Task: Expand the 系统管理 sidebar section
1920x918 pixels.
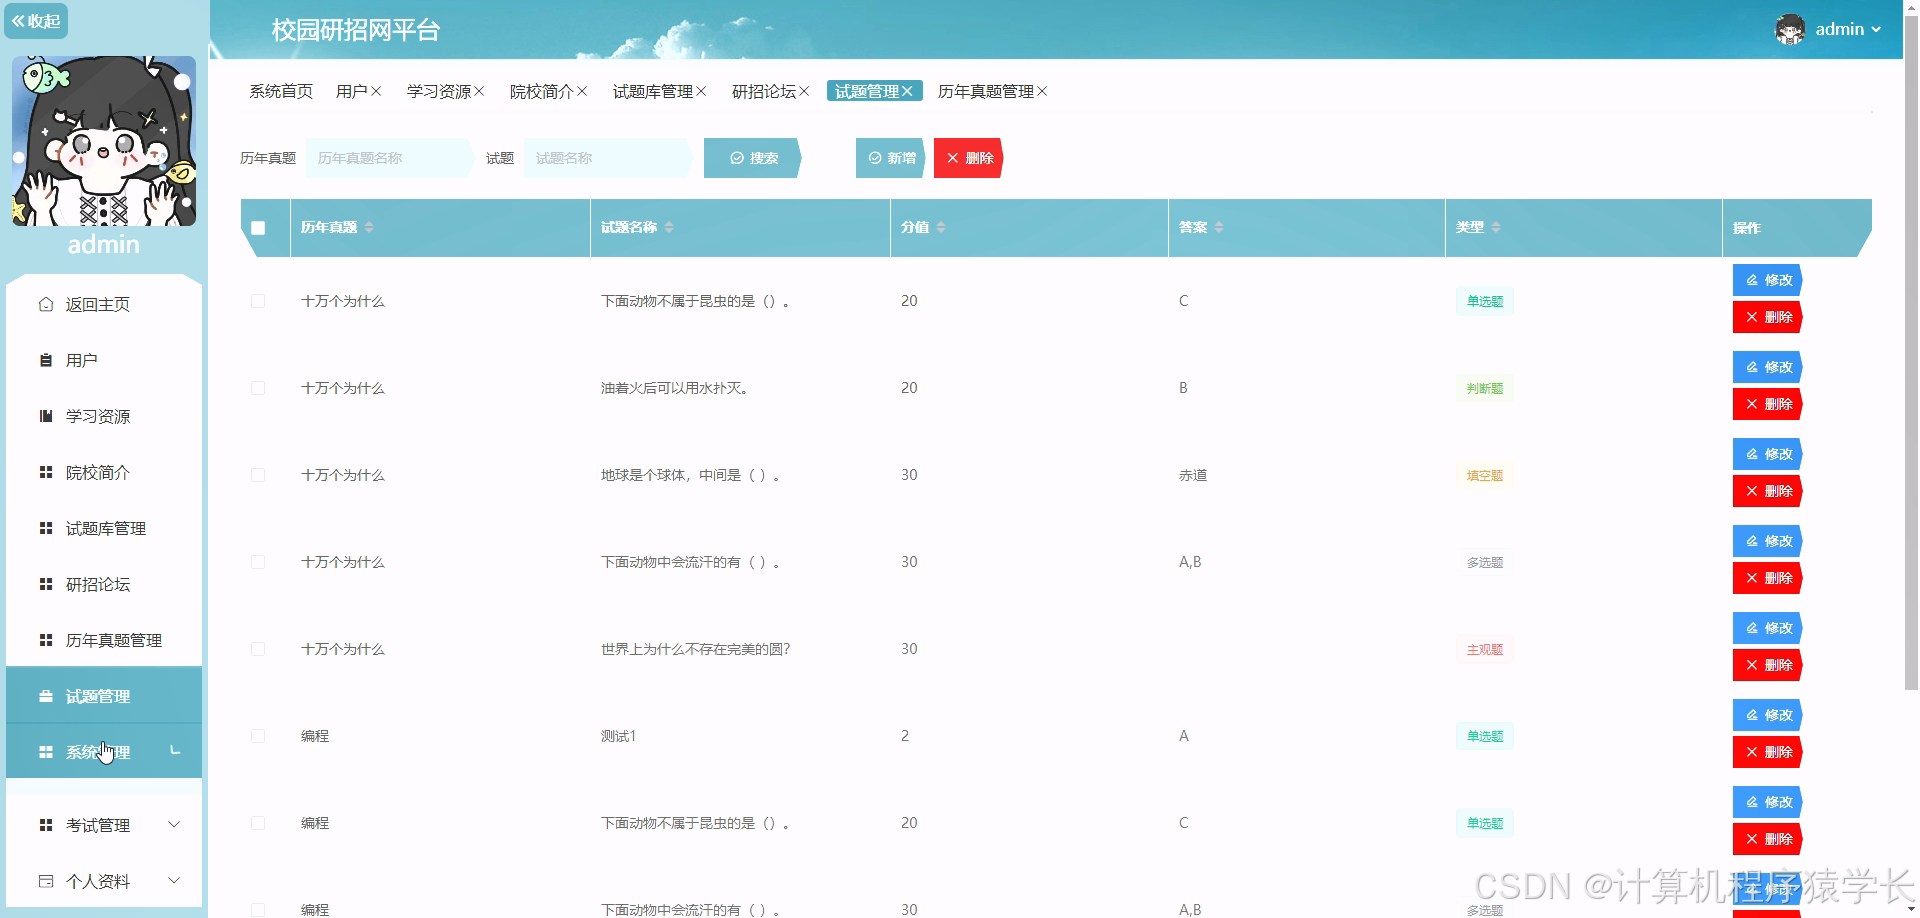Action: 97,752
